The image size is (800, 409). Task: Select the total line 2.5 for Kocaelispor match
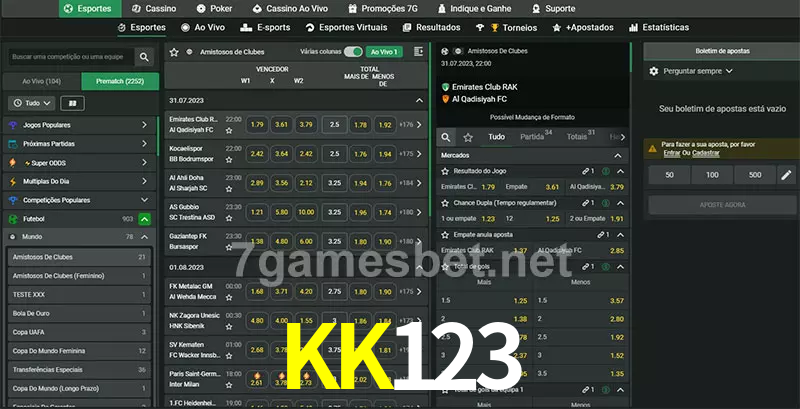point(335,154)
